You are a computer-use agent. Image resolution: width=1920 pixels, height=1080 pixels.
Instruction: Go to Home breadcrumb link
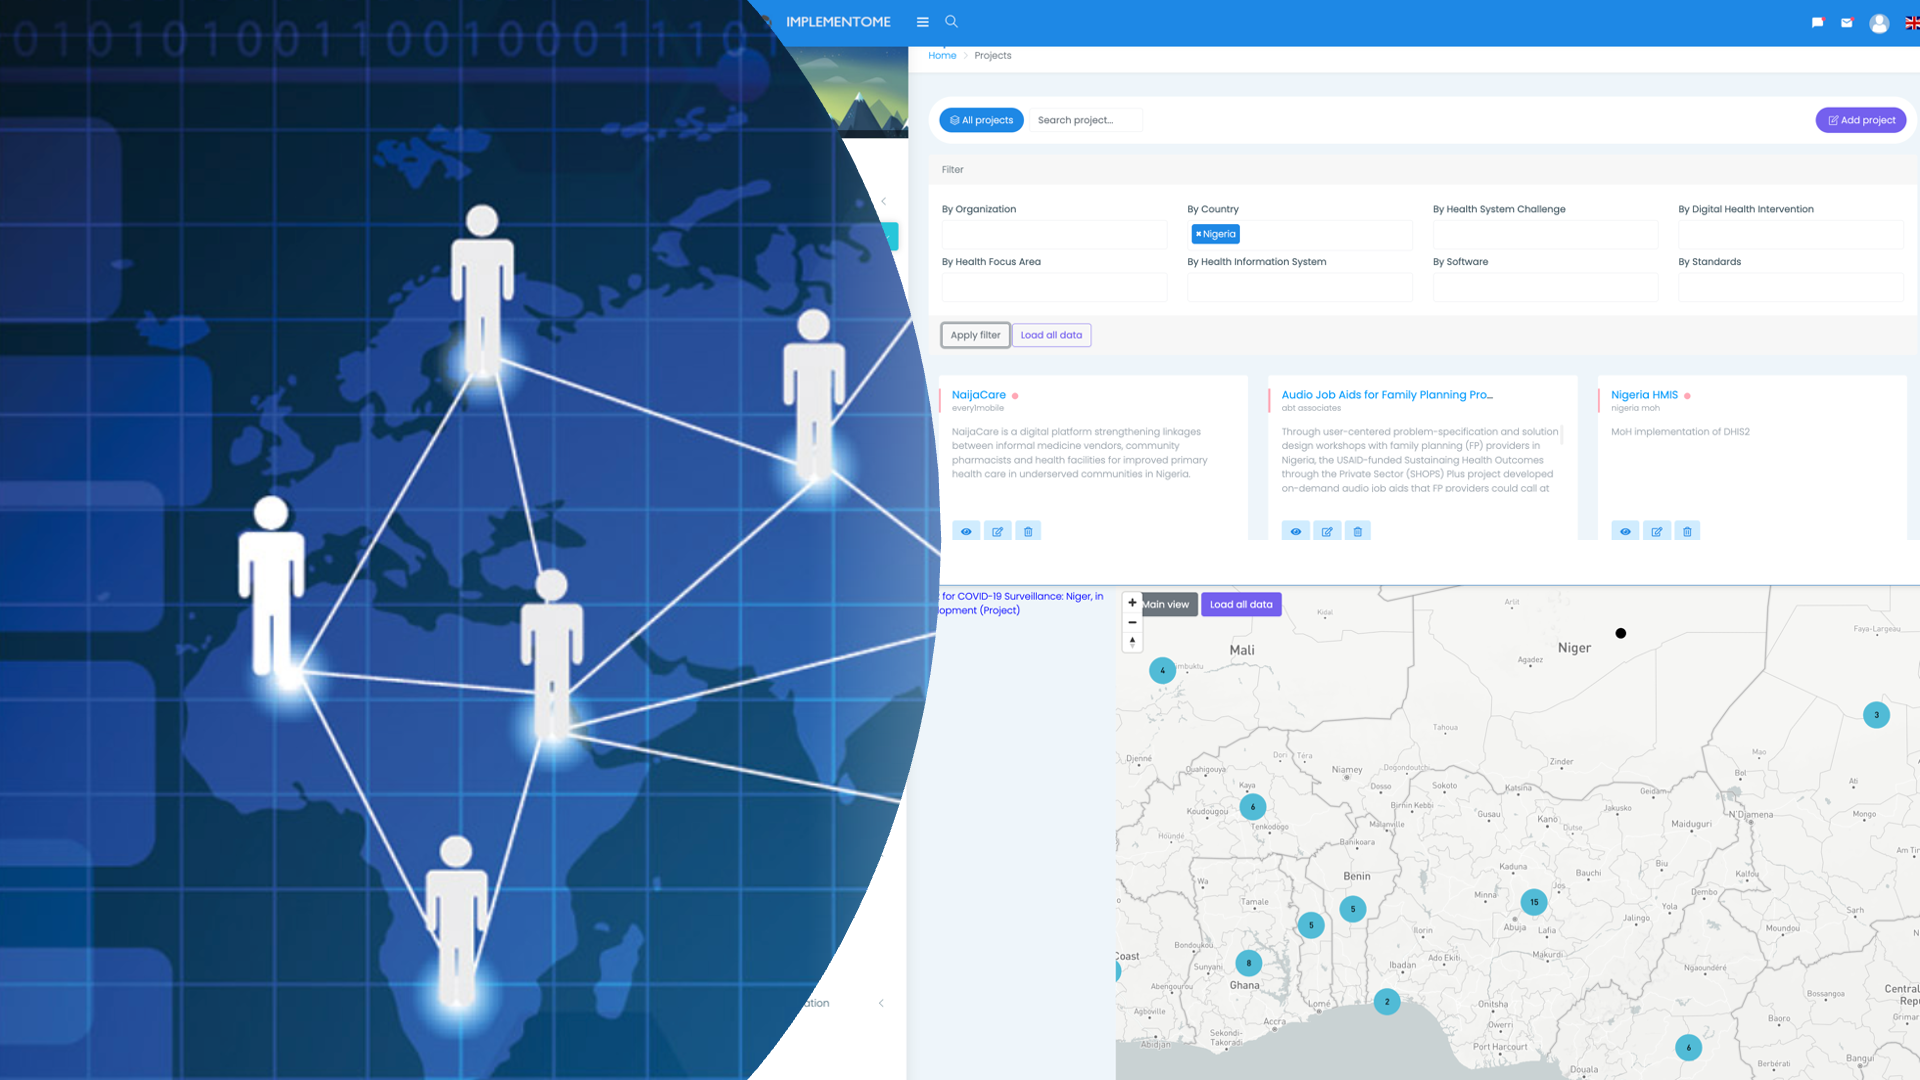pyautogui.click(x=942, y=56)
